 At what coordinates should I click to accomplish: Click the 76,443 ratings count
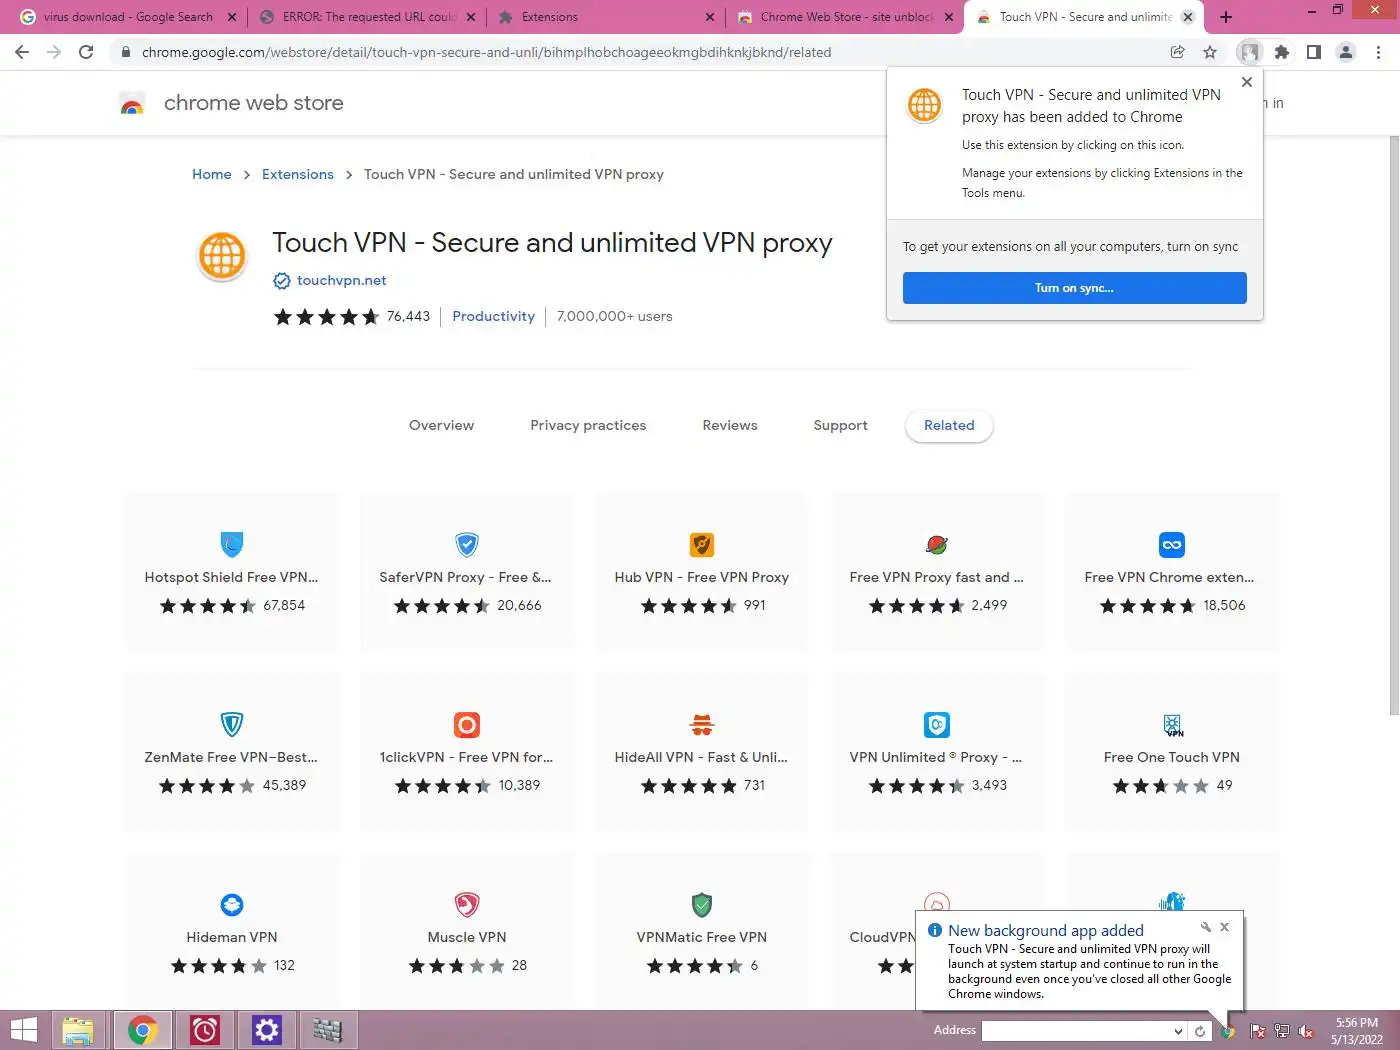point(408,316)
